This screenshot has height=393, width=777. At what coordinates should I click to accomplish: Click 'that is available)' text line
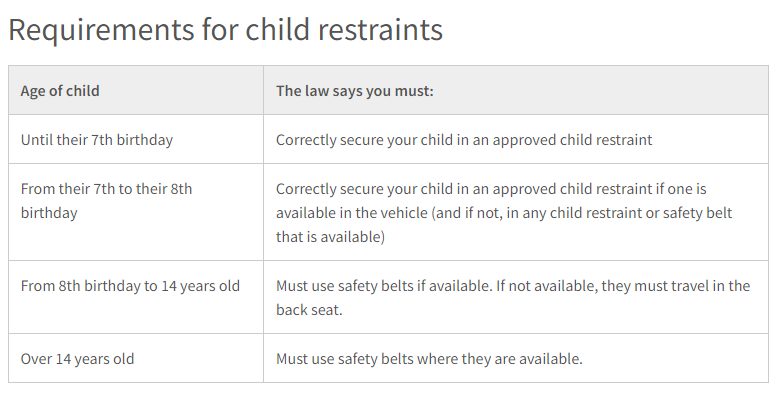click(x=330, y=237)
